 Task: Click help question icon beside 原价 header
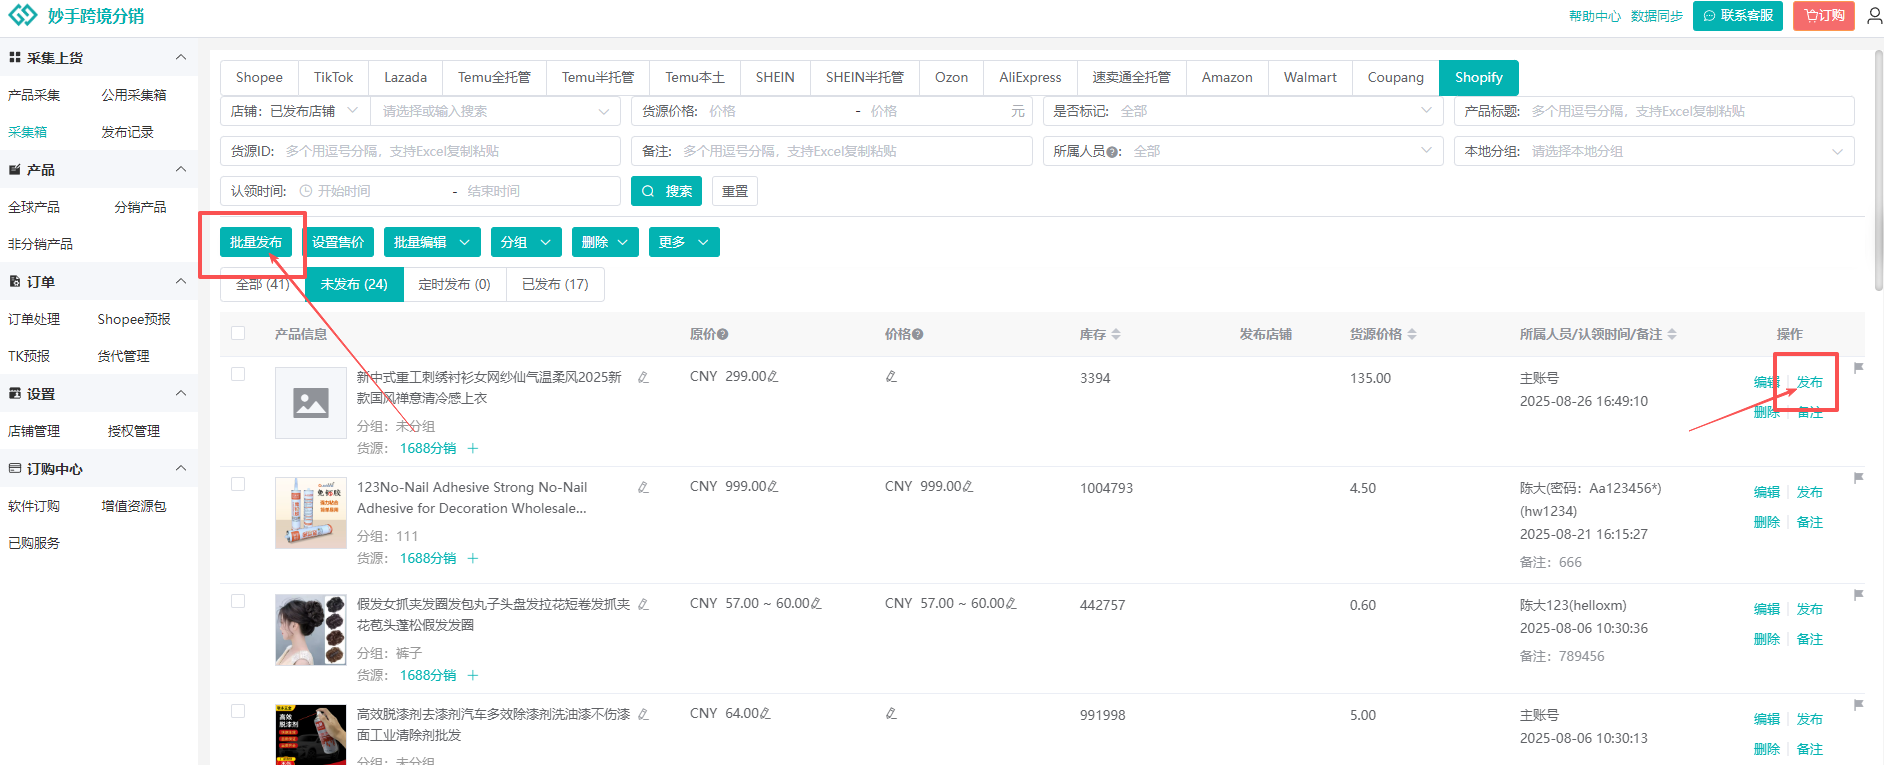click(x=723, y=335)
